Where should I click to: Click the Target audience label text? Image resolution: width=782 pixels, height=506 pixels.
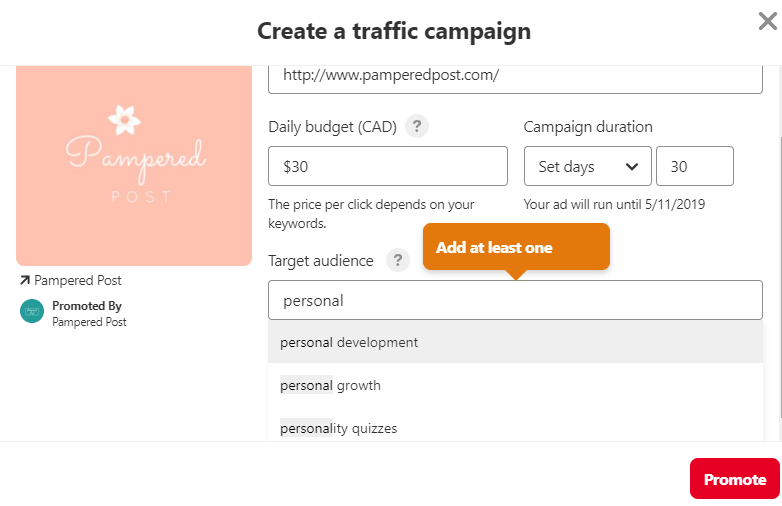coord(321,261)
